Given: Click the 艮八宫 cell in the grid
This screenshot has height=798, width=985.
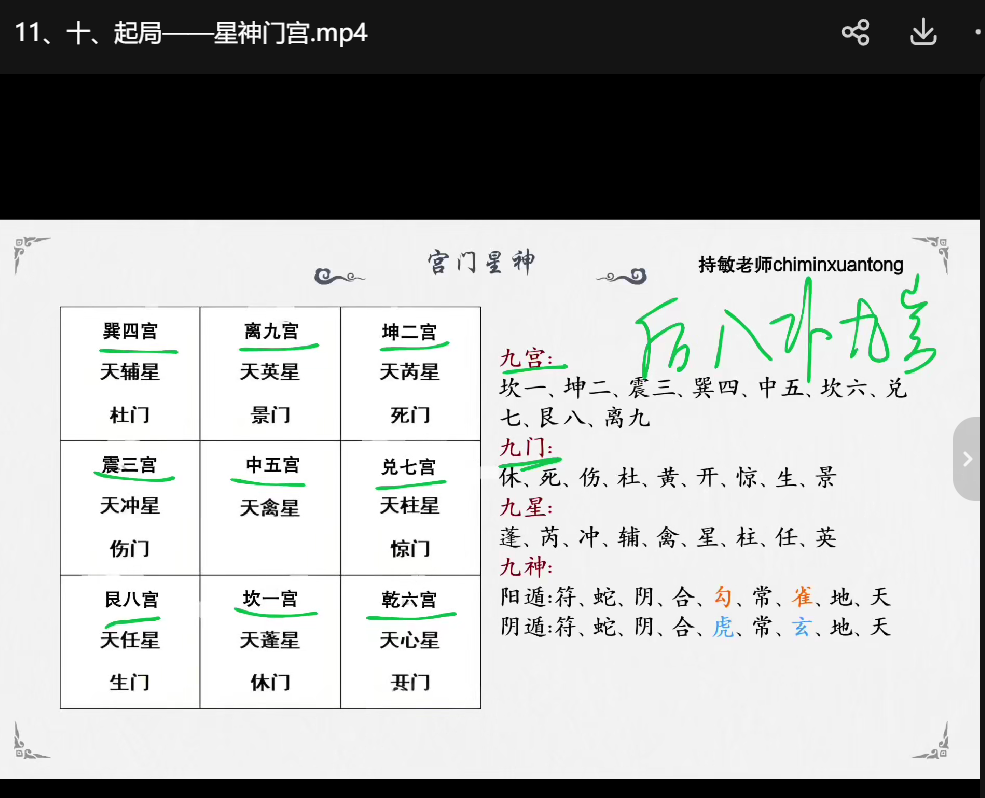Looking at the screenshot, I should (x=130, y=641).
